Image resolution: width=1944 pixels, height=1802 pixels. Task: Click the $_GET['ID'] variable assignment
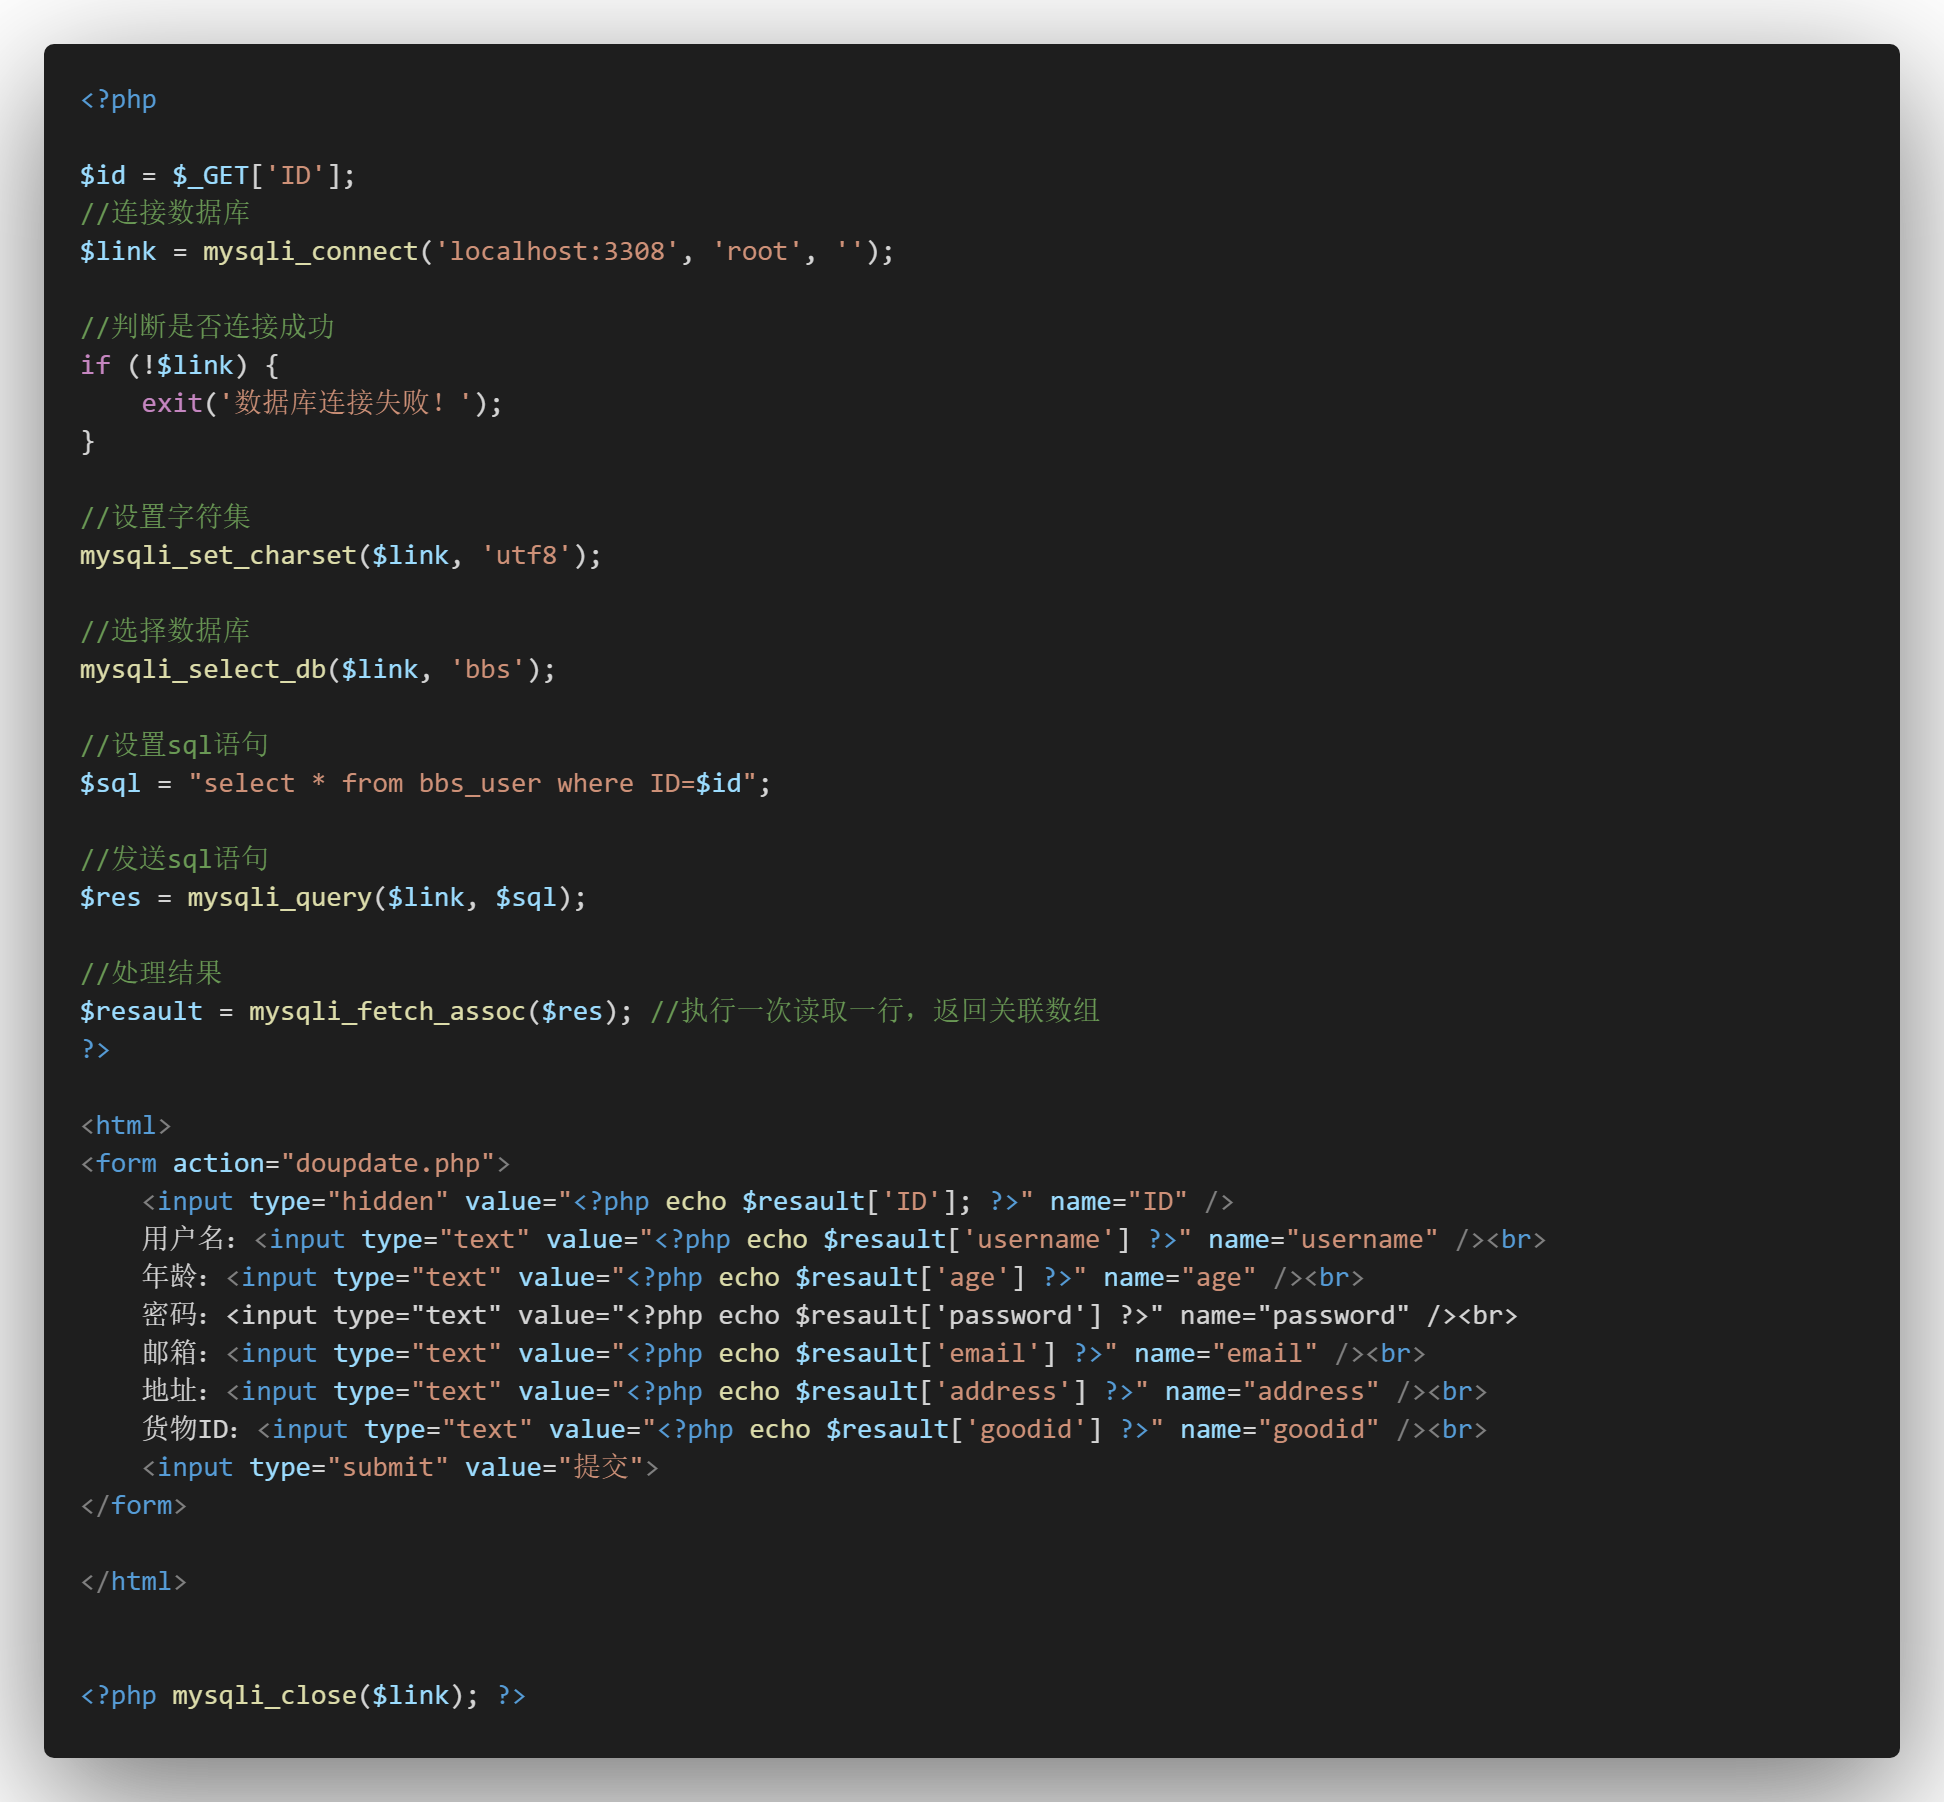coord(215,174)
